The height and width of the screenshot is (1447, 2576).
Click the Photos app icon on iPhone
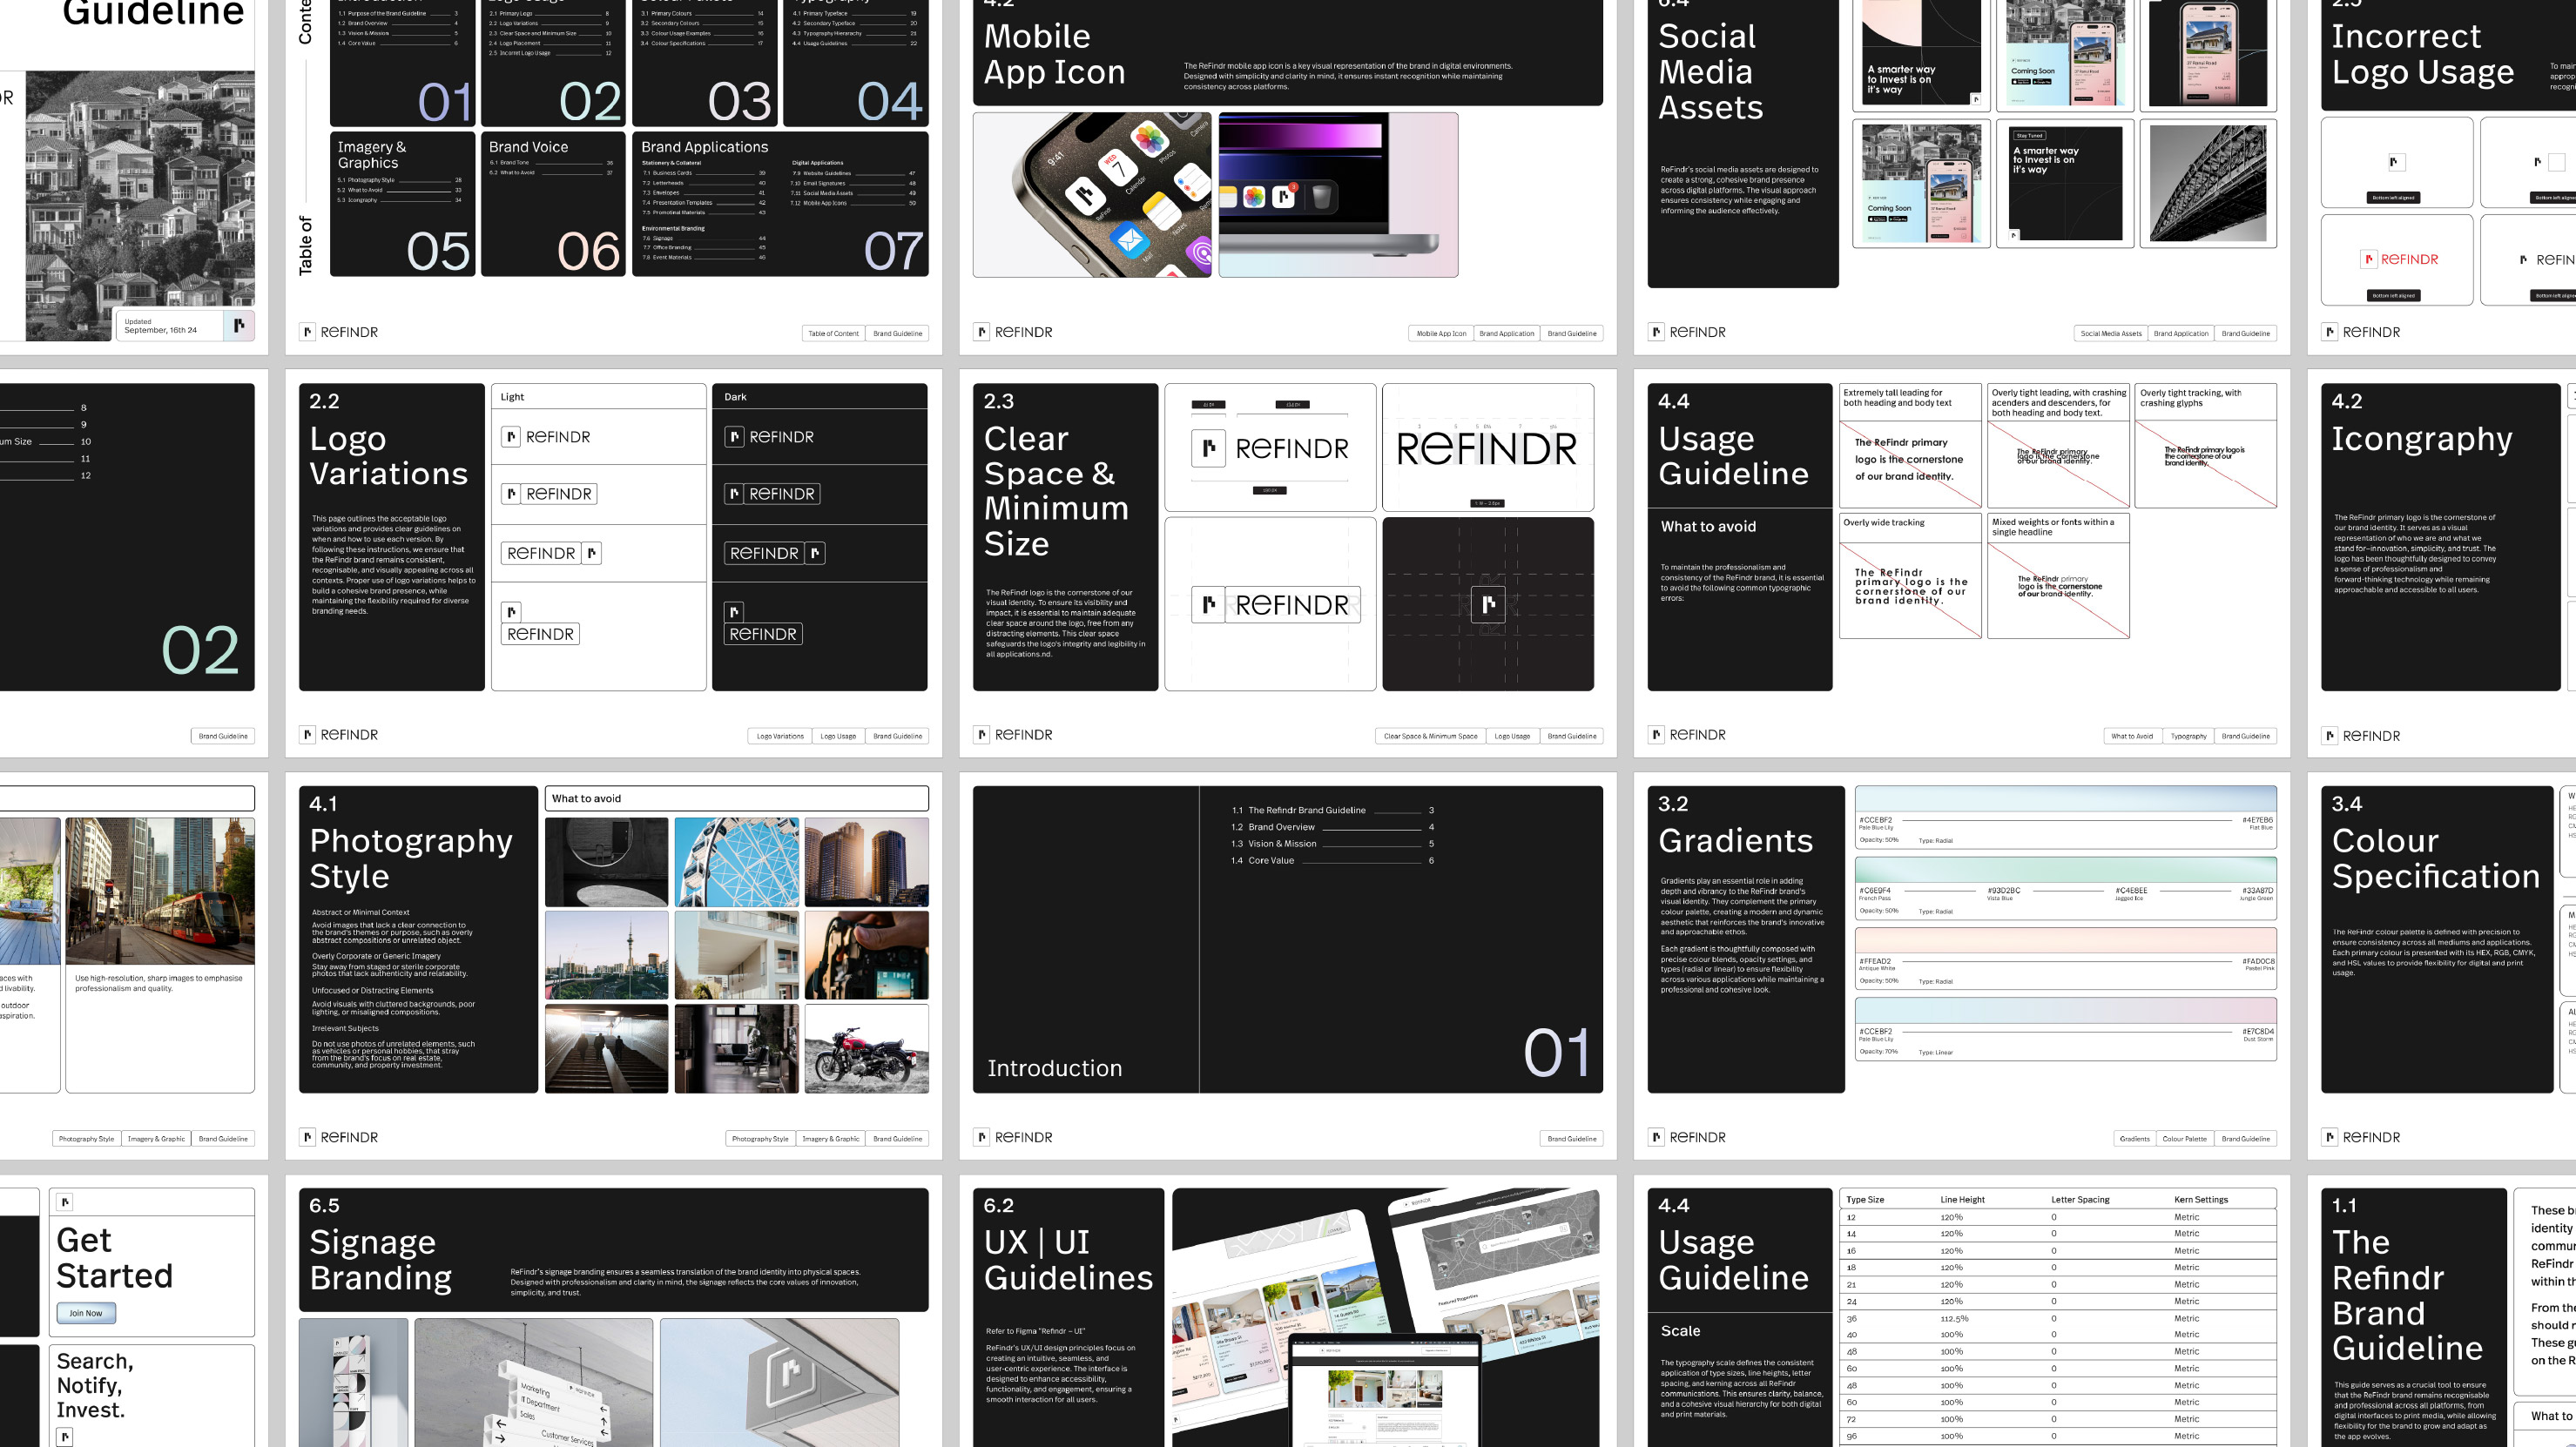click(1150, 141)
